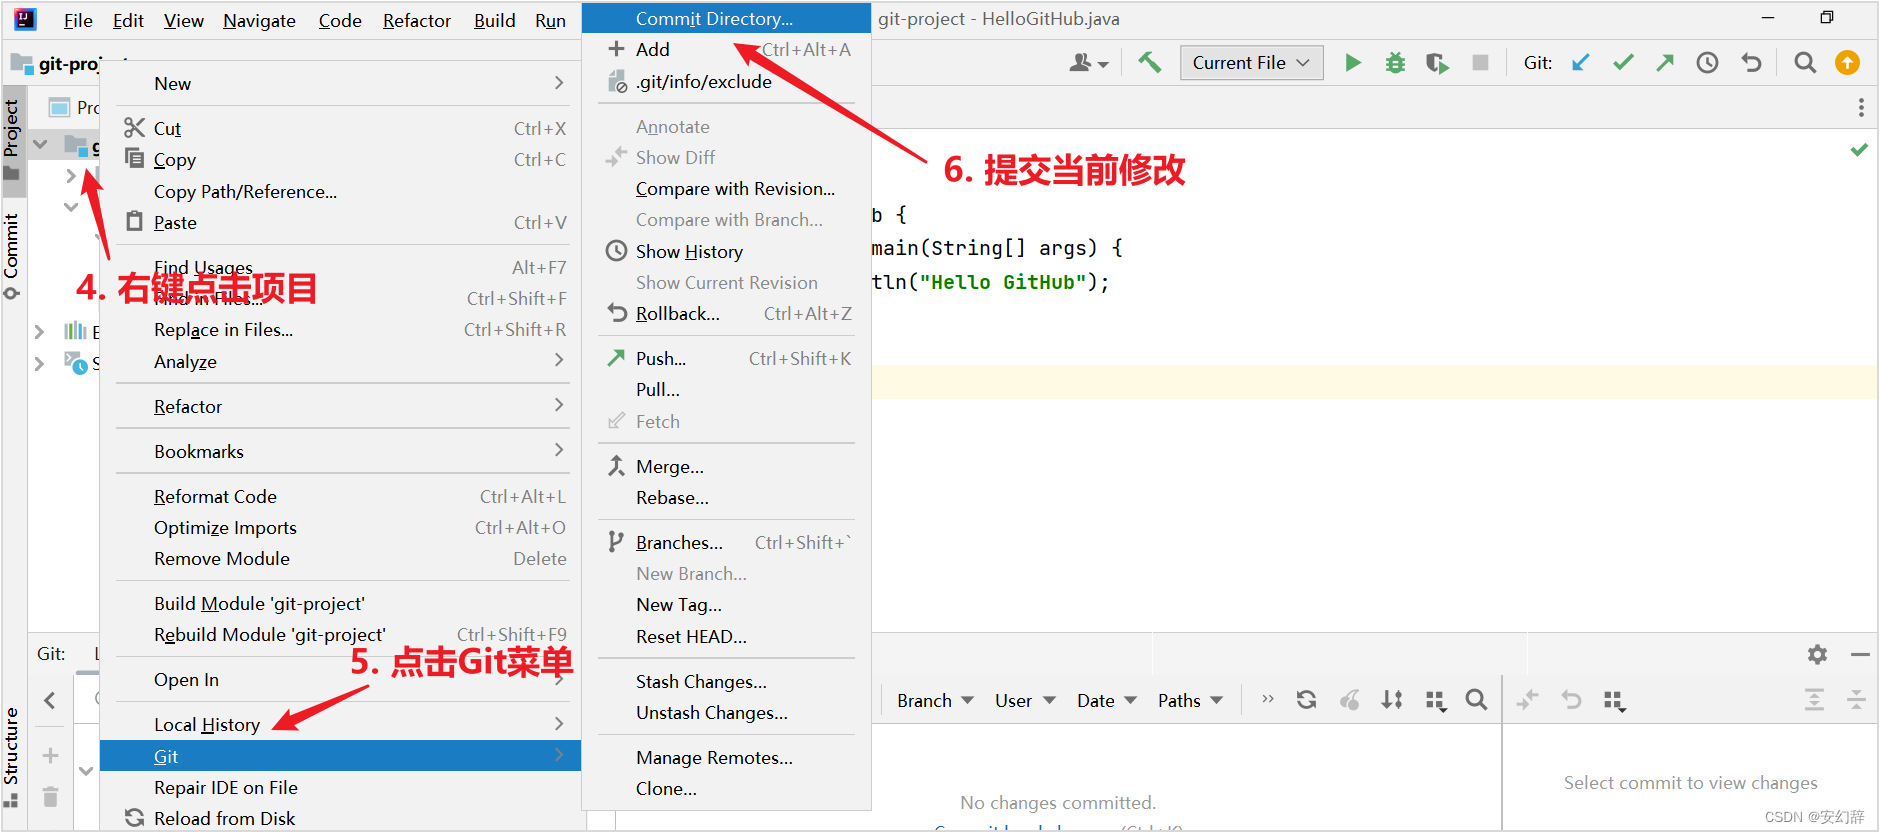The height and width of the screenshot is (834, 1880).
Task: Click the Git commit checkmark icon
Action: (1623, 63)
